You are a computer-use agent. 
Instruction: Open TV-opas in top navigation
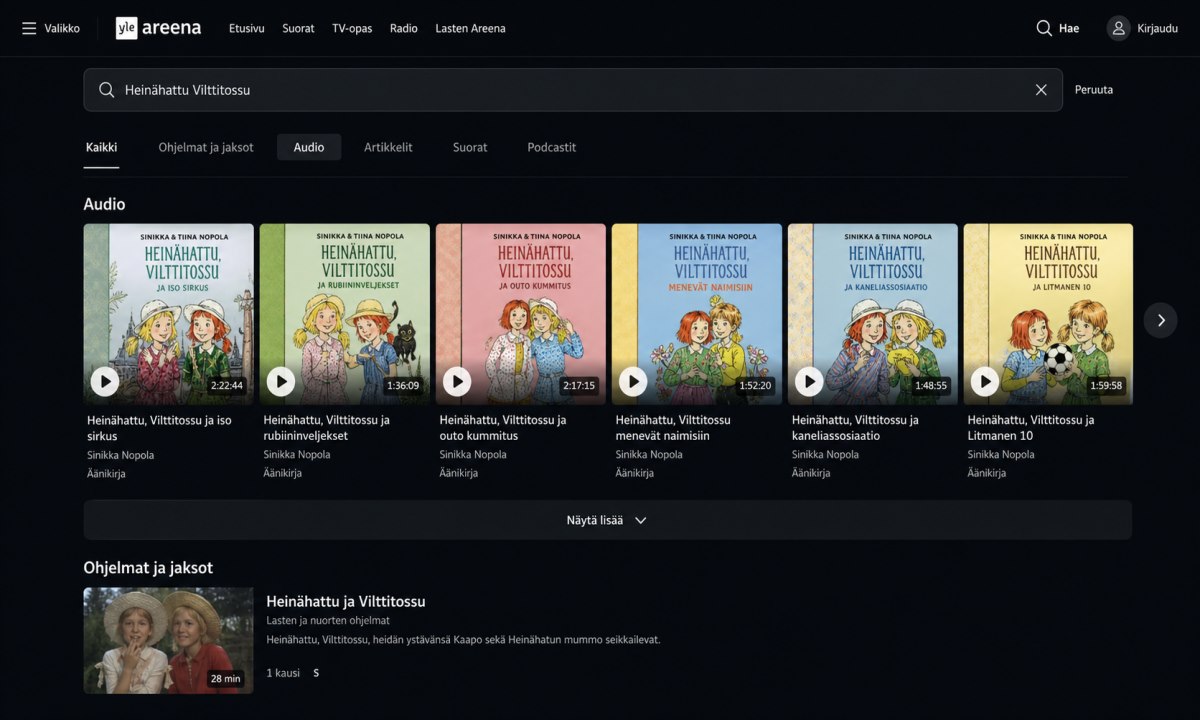click(352, 28)
